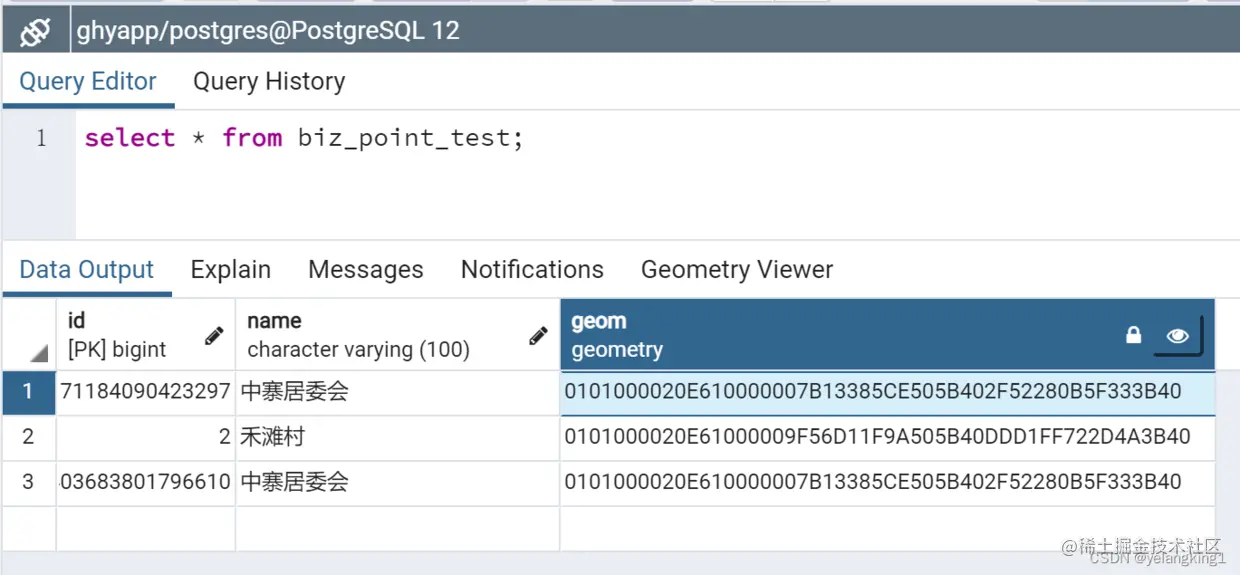Open geometry viewer with the eye button
The image size is (1240, 575).
tap(1177, 336)
